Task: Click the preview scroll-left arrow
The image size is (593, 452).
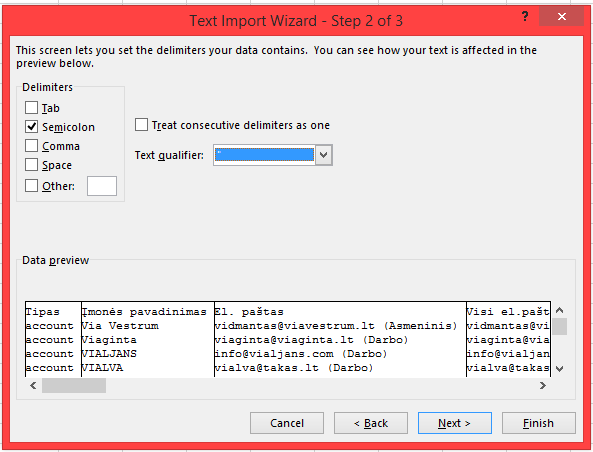Action: (33, 385)
